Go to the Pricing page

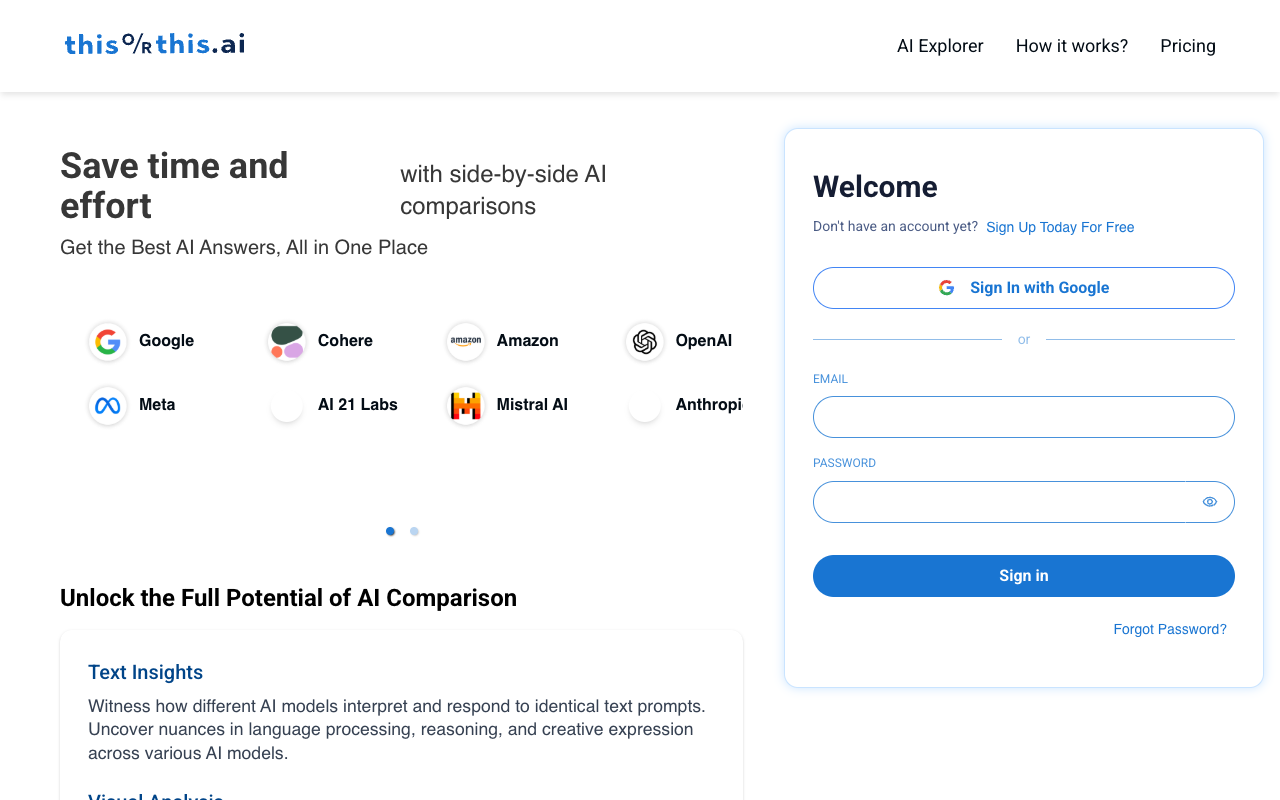click(1188, 46)
